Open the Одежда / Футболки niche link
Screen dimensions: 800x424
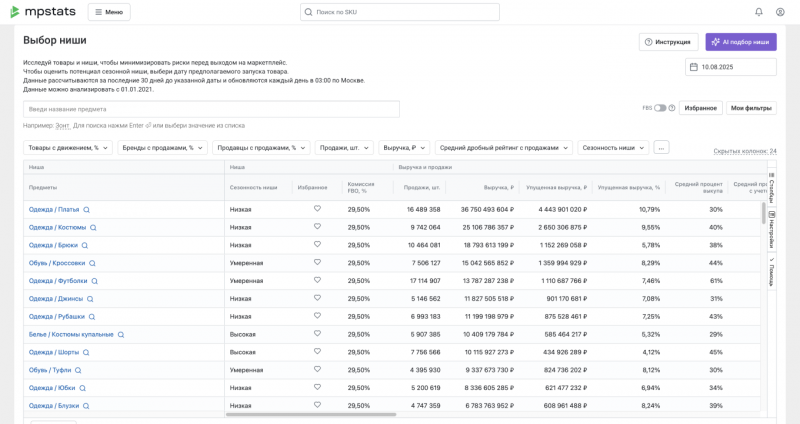point(58,281)
